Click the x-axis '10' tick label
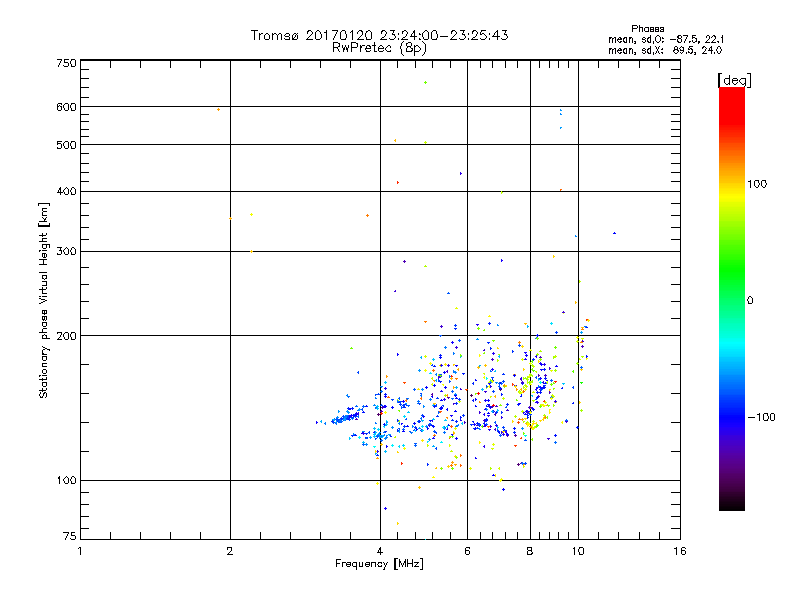Screen dimensions: 800x600 click(x=578, y=551)
